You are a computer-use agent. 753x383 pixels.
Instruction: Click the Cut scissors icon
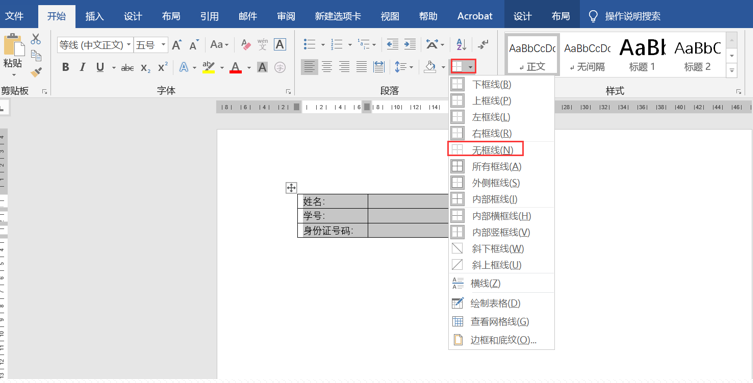pos(36,39)
